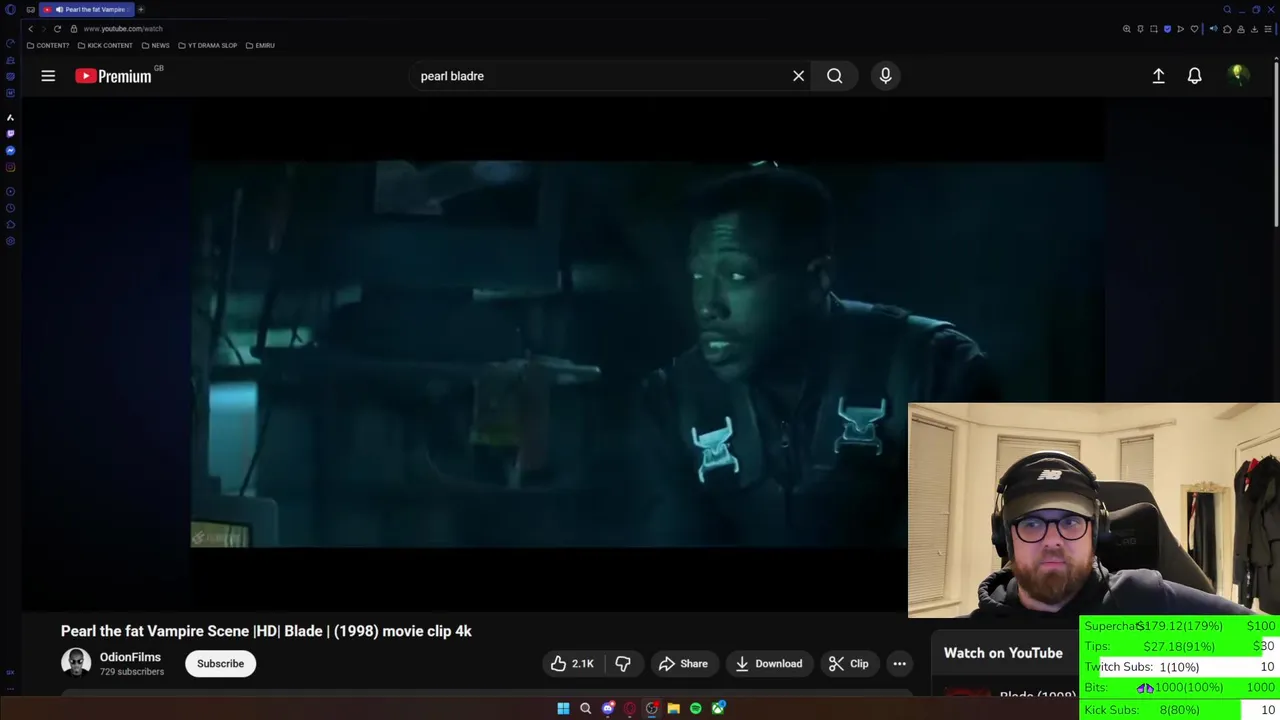Viewport: 1280px width, 720px height.
Task: Like the video with 2.1K likes
Action: tap(572, 664)
